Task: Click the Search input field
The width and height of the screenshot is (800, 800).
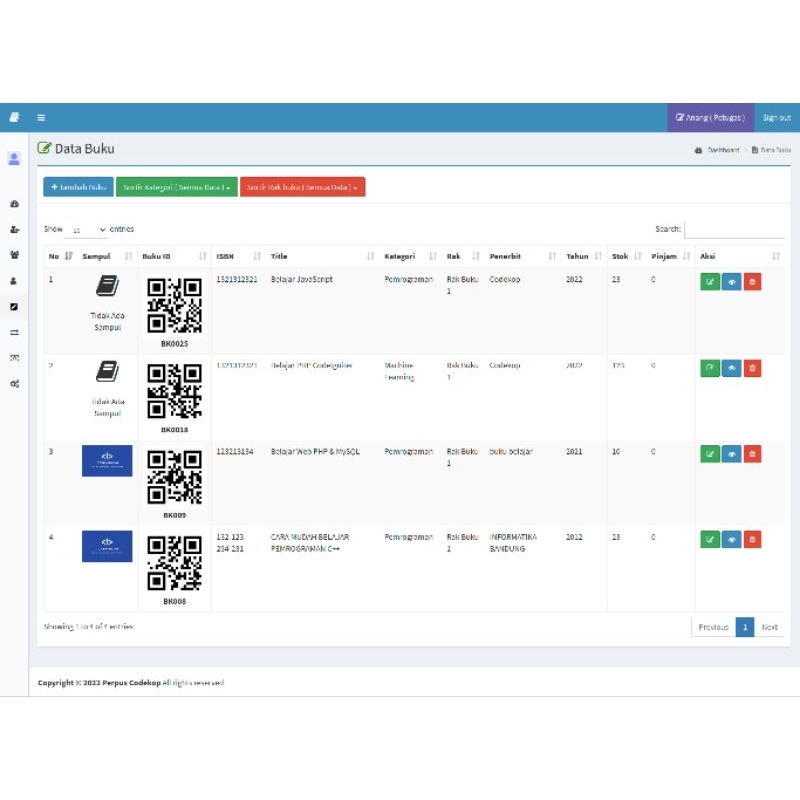Action: [734, 229]
